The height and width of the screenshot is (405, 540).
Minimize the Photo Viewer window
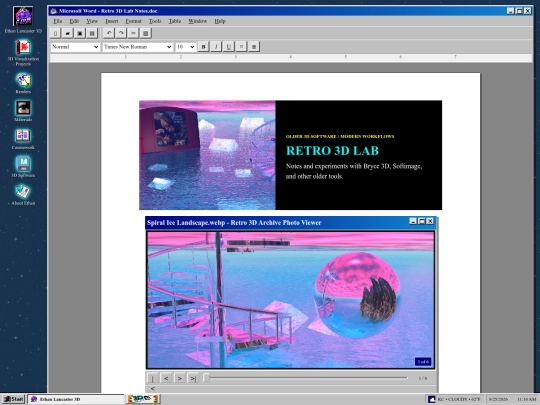pyautogui.click(x=413, y=221)
